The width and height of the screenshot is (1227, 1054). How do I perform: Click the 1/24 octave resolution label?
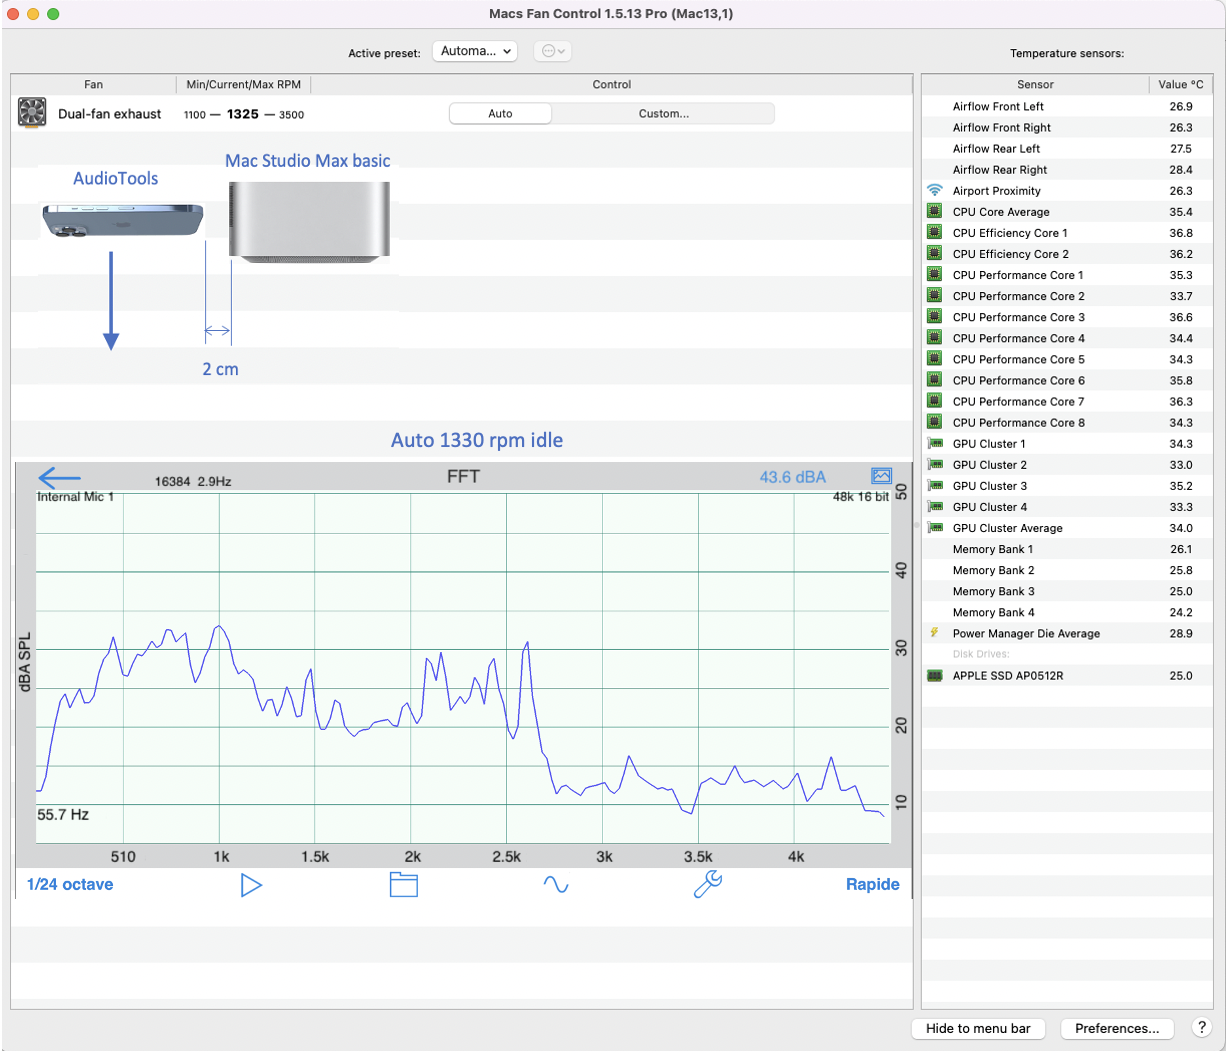pyautogui.click(x=70, y=884)
